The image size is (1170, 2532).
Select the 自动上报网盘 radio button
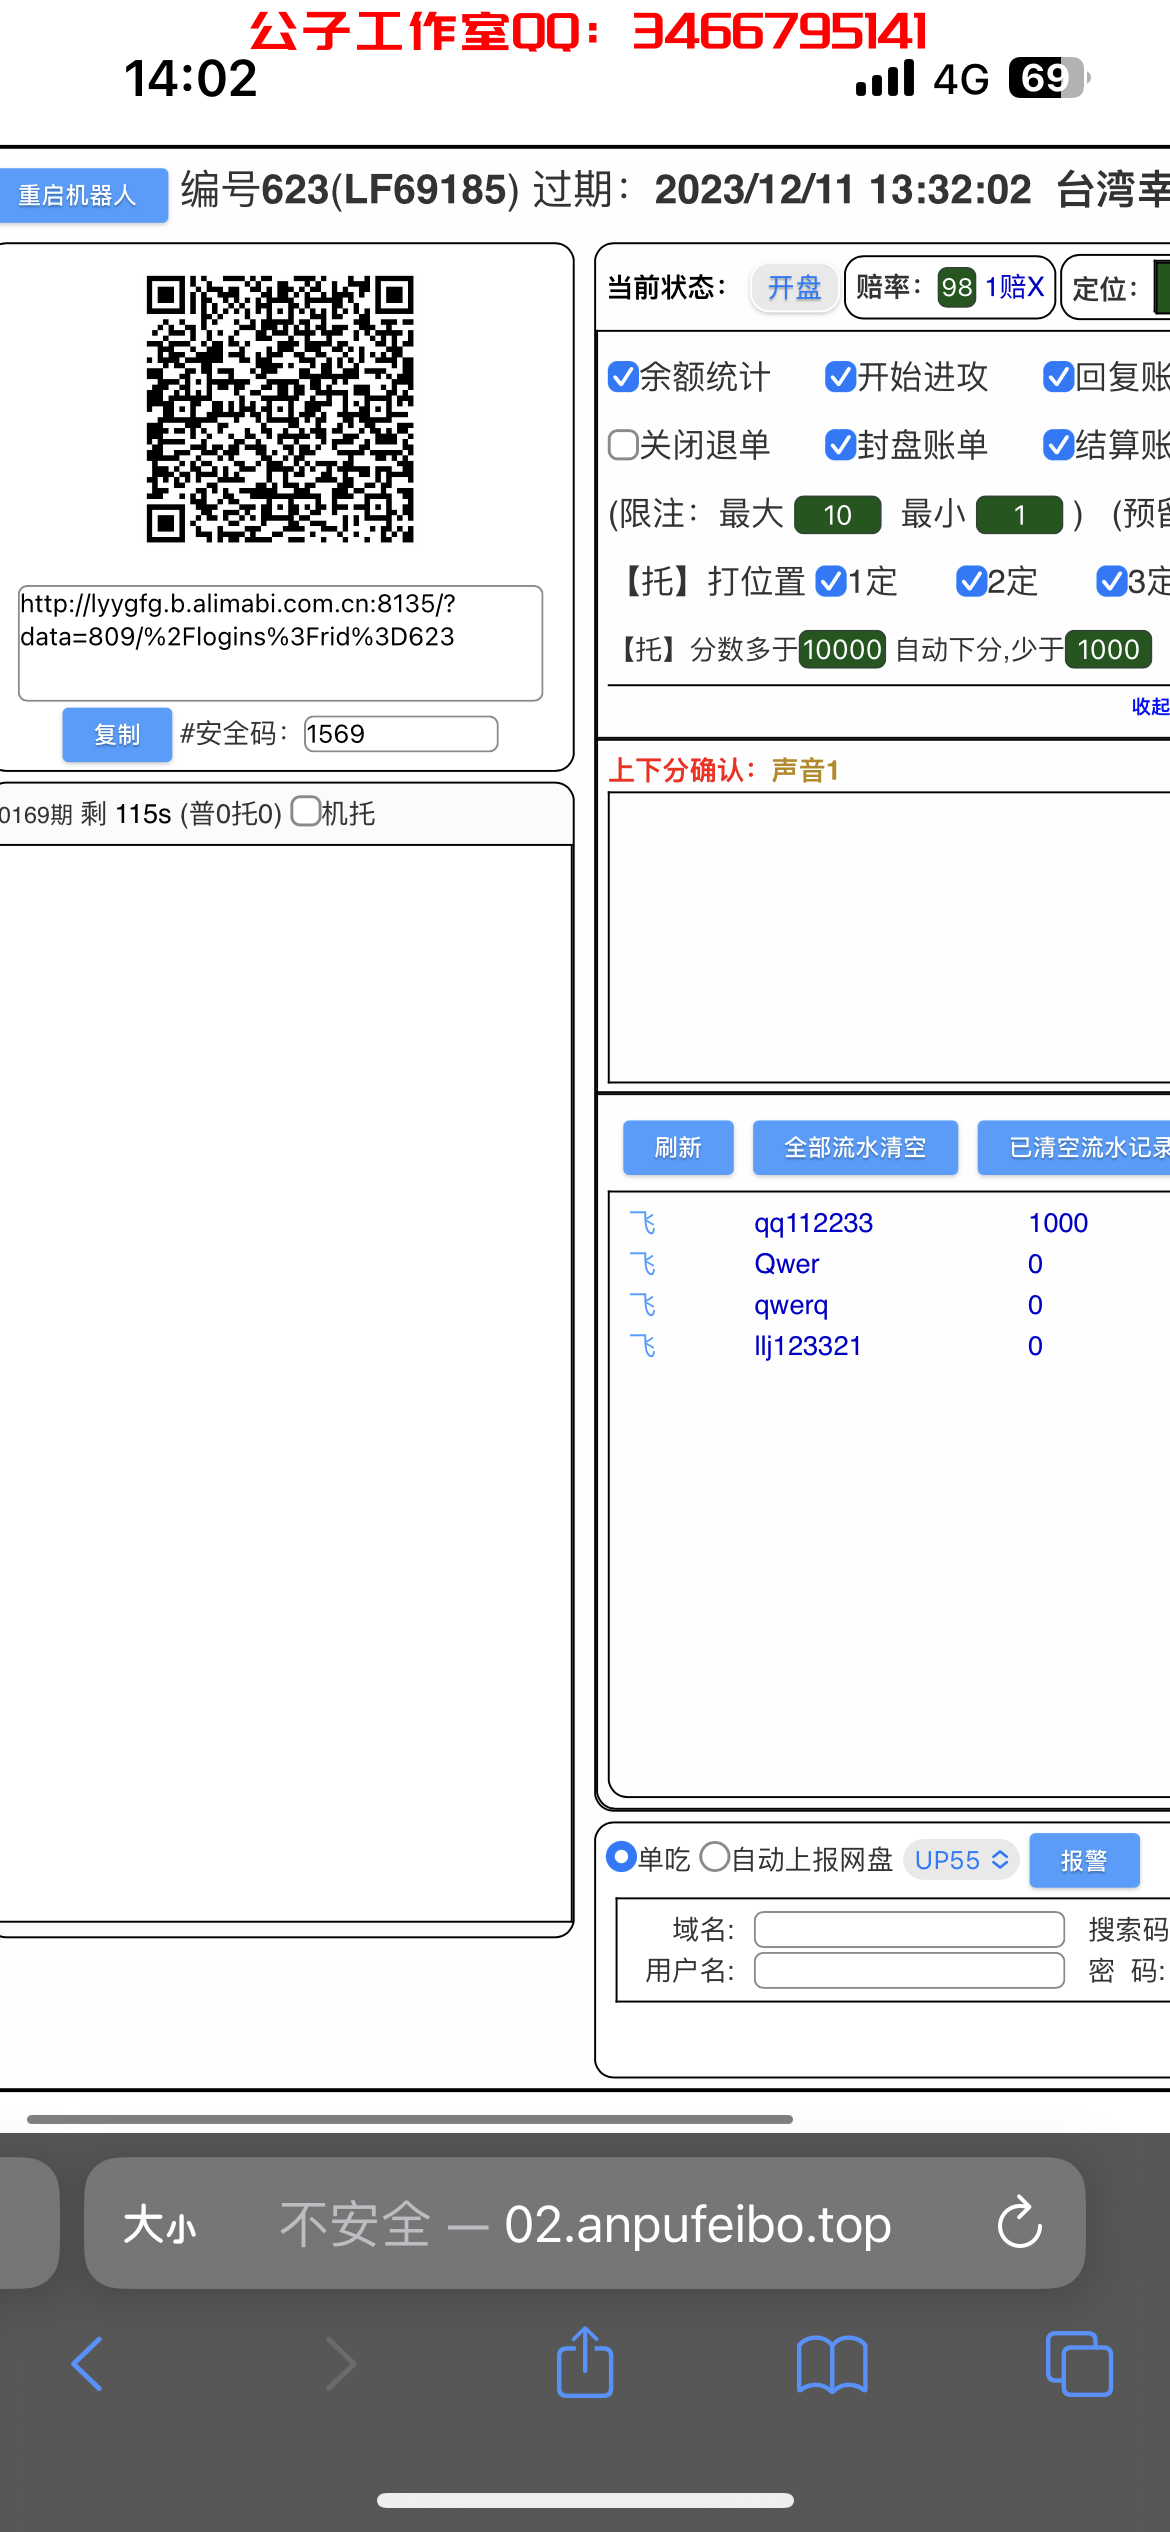pos(714,1857)
